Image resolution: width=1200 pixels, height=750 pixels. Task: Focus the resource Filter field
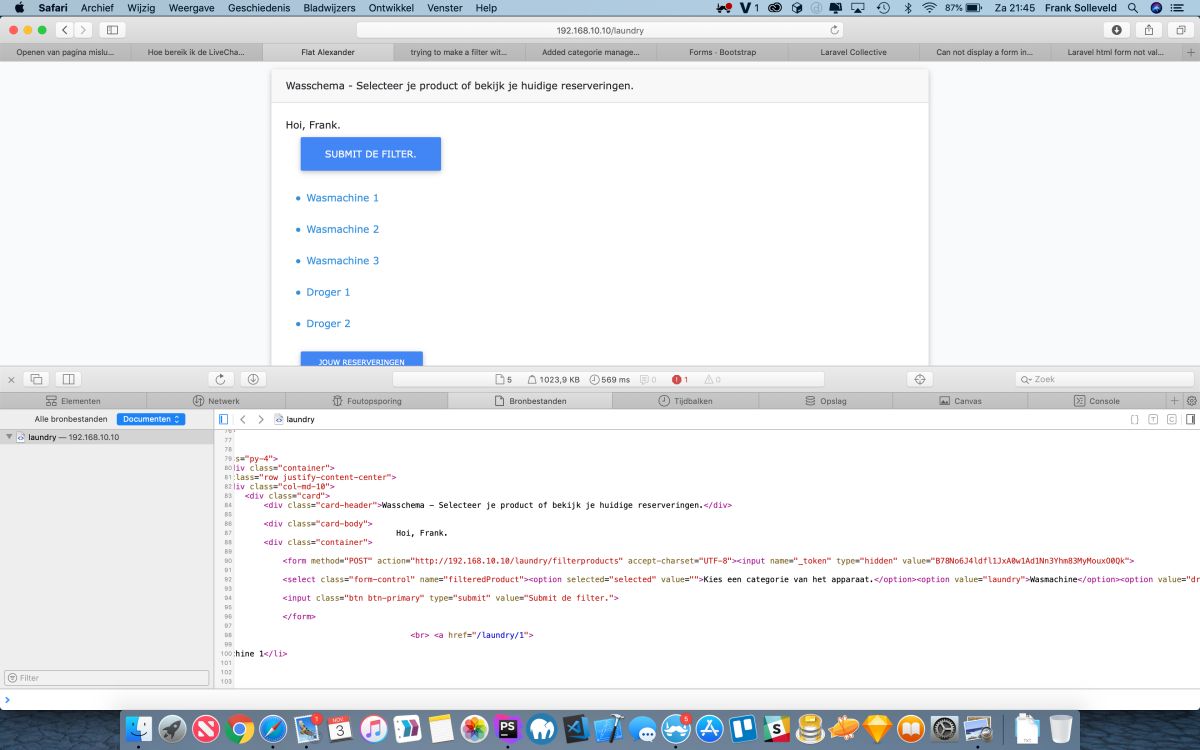[107, 677]
